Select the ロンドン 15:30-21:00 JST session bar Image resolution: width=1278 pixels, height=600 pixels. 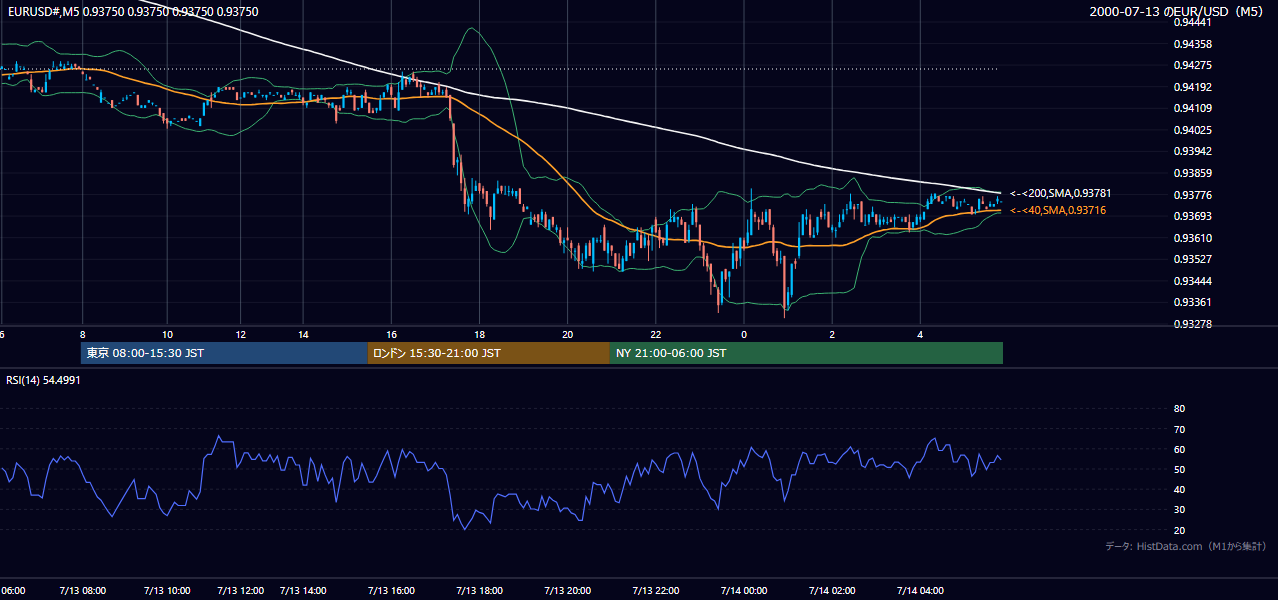489,353
